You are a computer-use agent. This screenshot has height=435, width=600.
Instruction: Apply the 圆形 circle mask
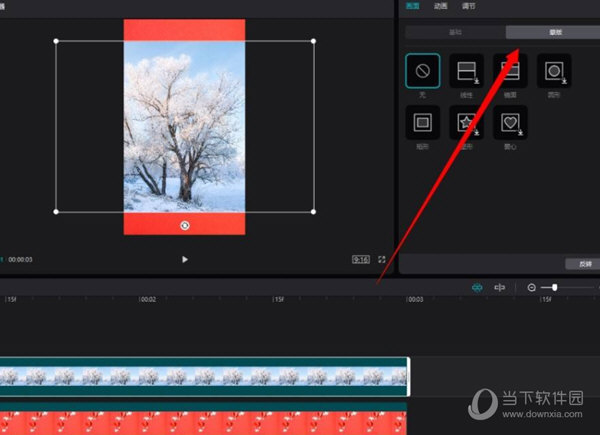[553, 71]
